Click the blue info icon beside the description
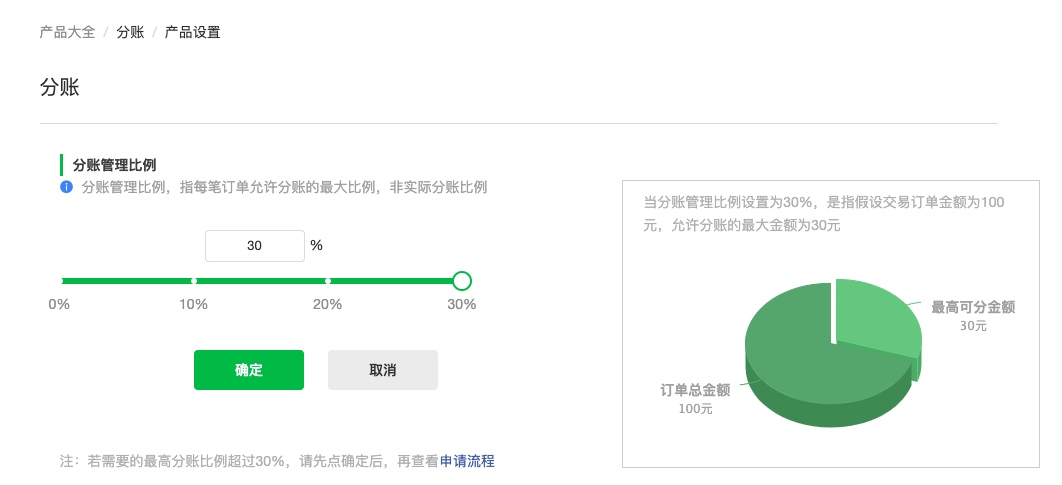Viewport: 1062px width, 485px height. click(x=66, y=187)
